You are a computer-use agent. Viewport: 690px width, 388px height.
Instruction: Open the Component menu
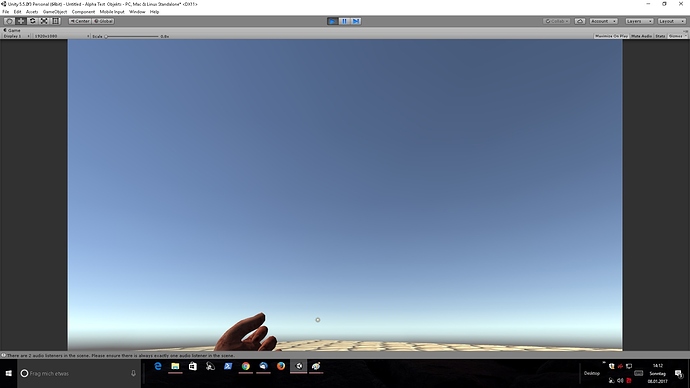(x=83, y=12)
